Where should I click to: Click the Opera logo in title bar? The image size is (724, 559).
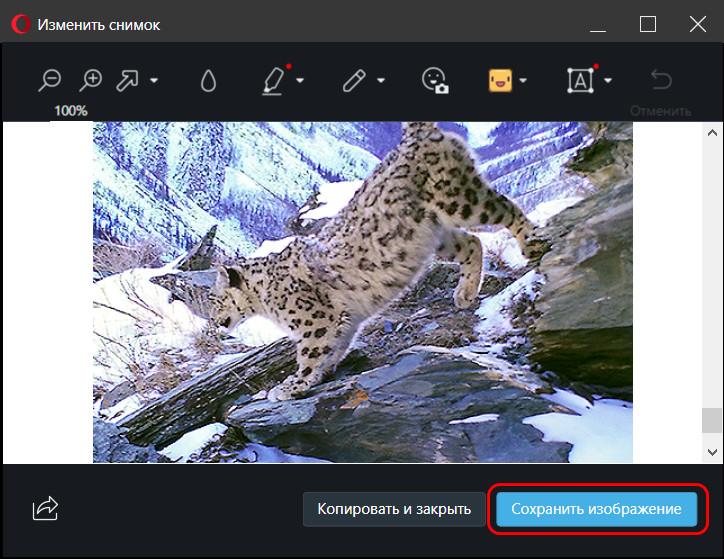(20, 24)
